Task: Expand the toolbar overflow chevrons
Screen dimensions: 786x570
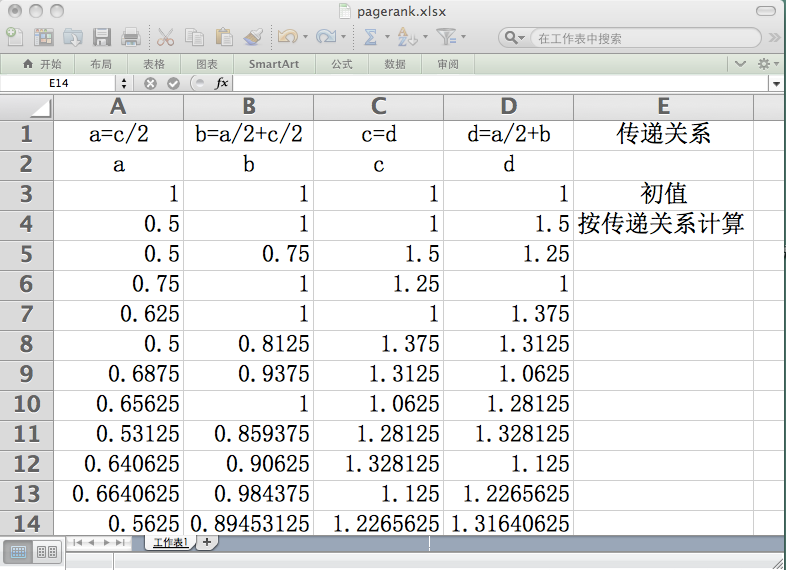Action: coord(774,38)
